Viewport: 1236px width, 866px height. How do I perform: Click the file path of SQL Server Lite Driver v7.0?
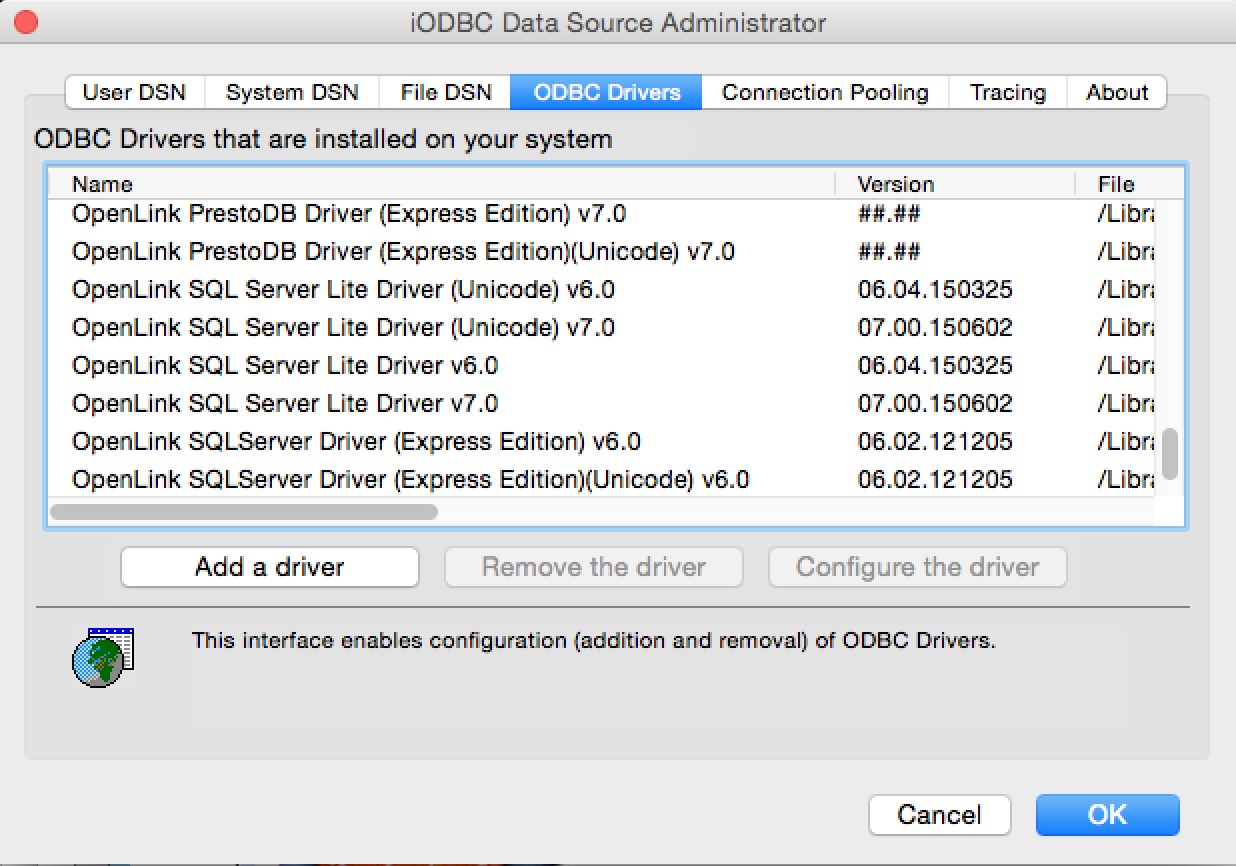pos(1125,404)
